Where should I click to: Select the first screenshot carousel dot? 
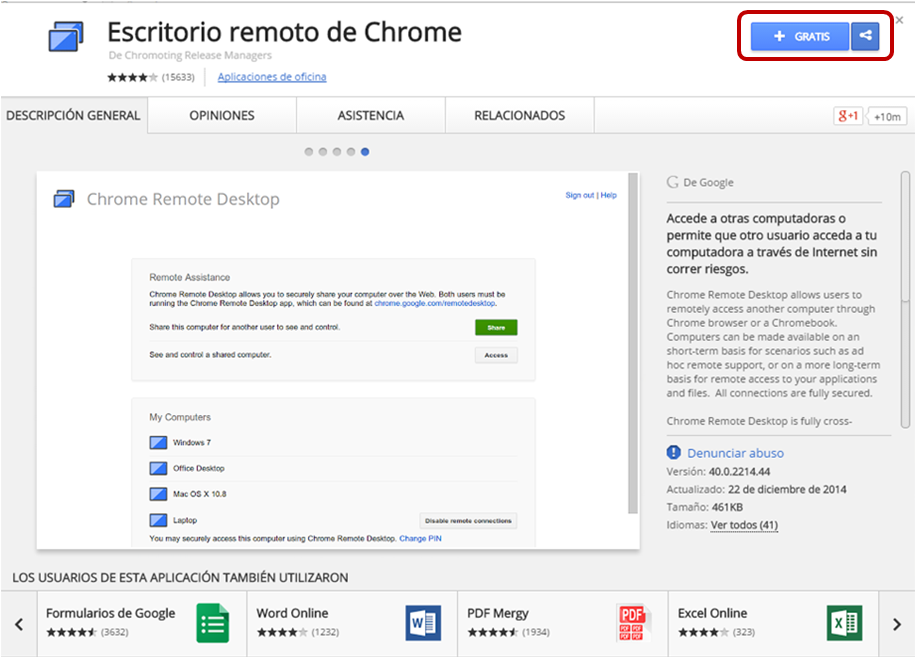308,152
